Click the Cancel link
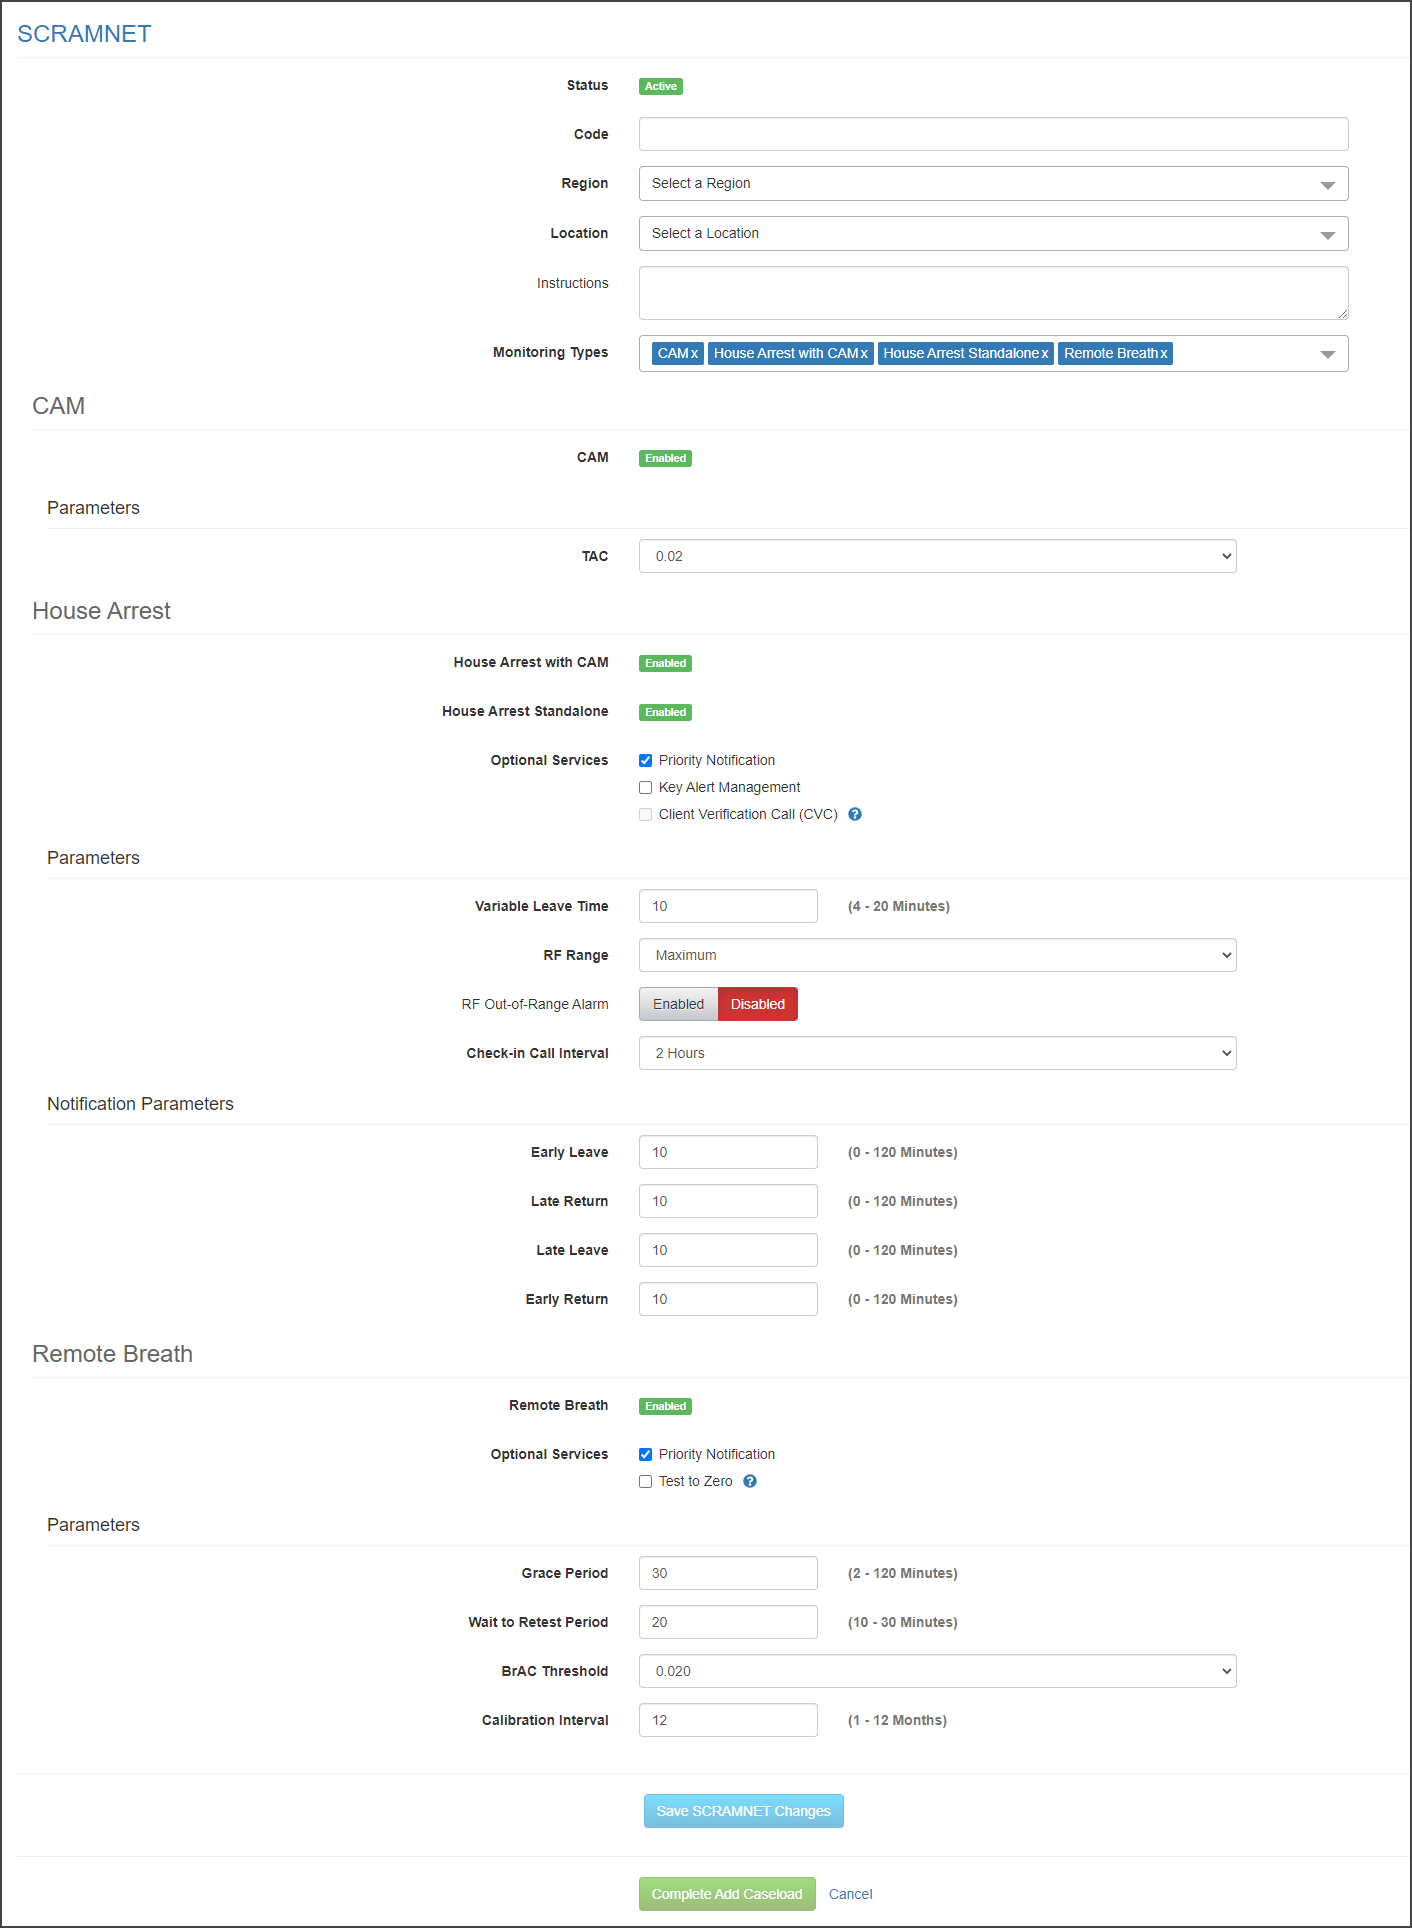This screenshot has width=1412, height=1928. tap(850, 1894)
